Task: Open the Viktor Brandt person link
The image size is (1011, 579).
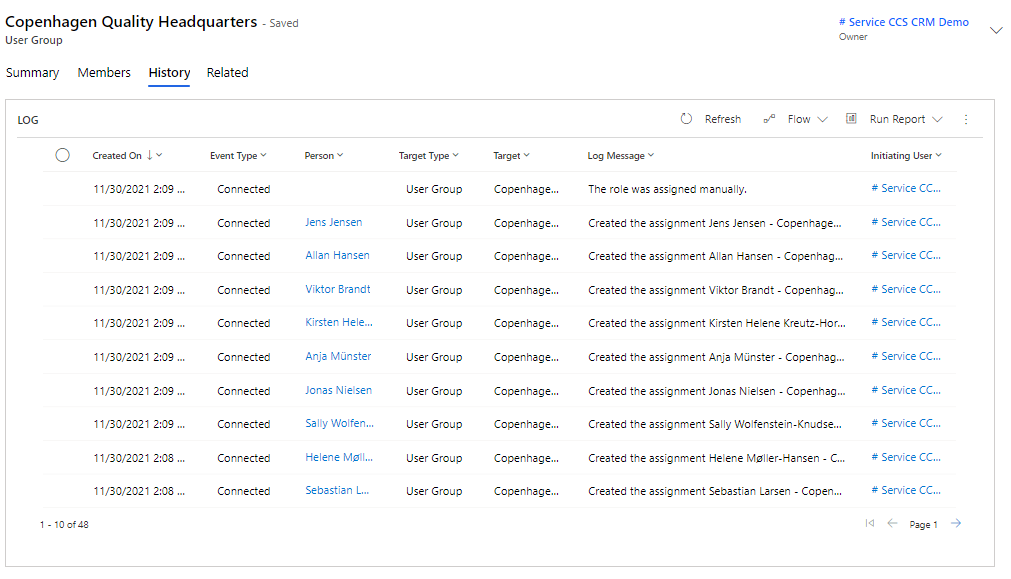Action: point(338,289)
